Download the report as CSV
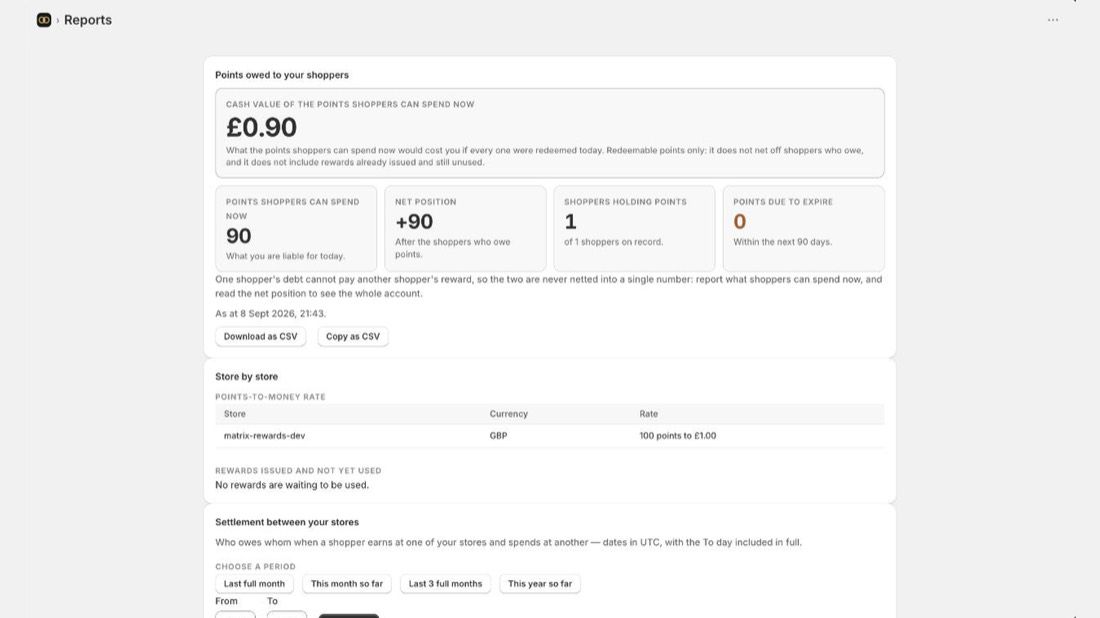1100x618 pixels. [x=260, y=337]
